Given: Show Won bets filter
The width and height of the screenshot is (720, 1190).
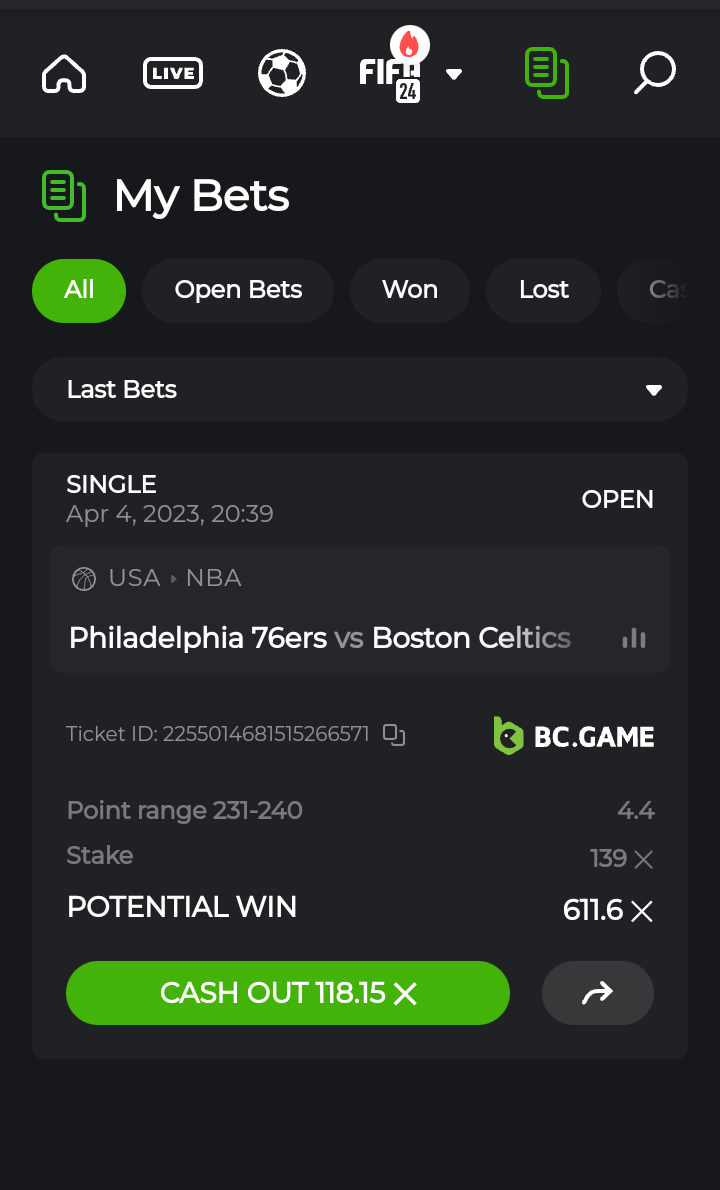Looking at the screenshot, I should tap(410, 290).
